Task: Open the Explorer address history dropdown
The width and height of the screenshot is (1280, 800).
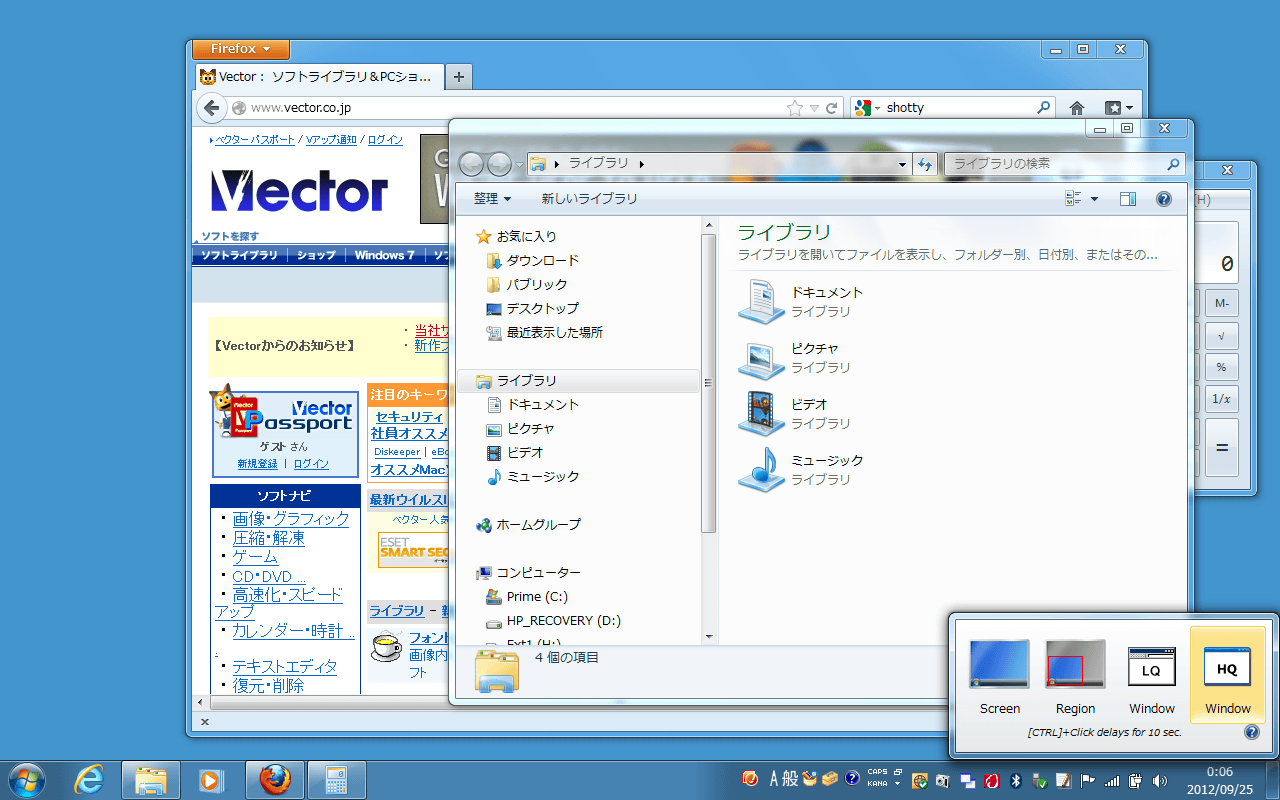Action: tap(902, 164)
